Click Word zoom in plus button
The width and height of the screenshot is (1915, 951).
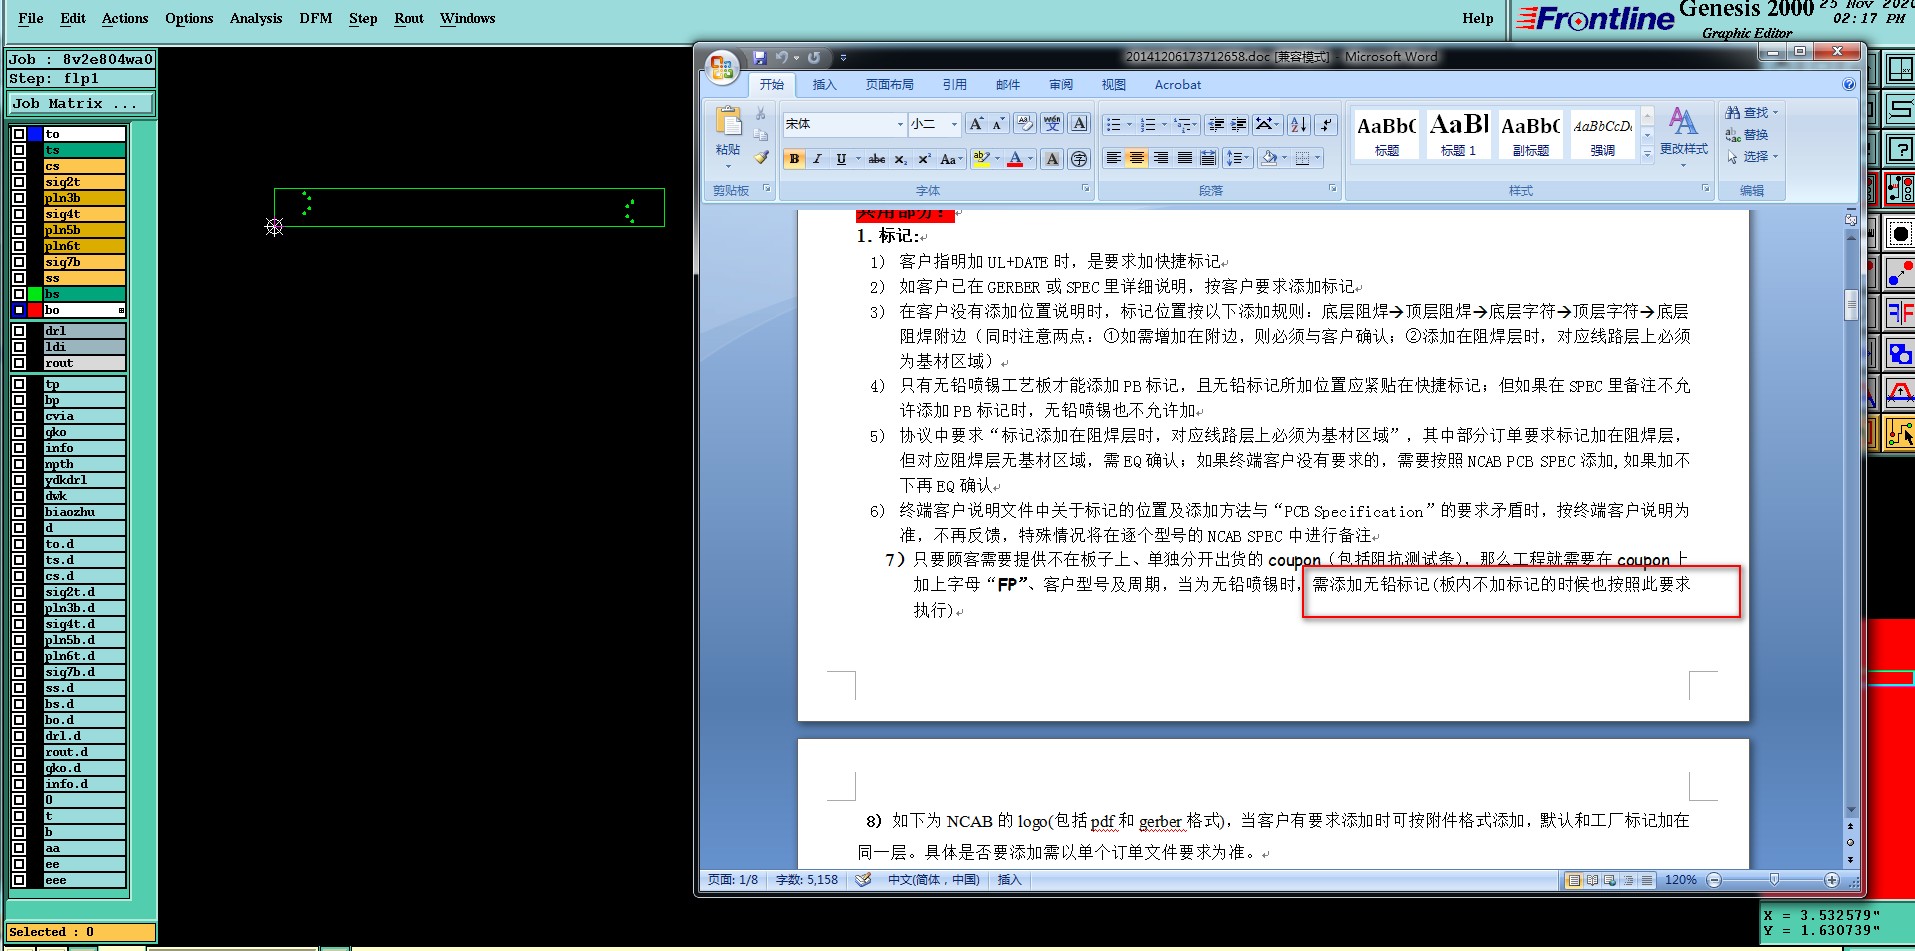[x=1832, y=880]
